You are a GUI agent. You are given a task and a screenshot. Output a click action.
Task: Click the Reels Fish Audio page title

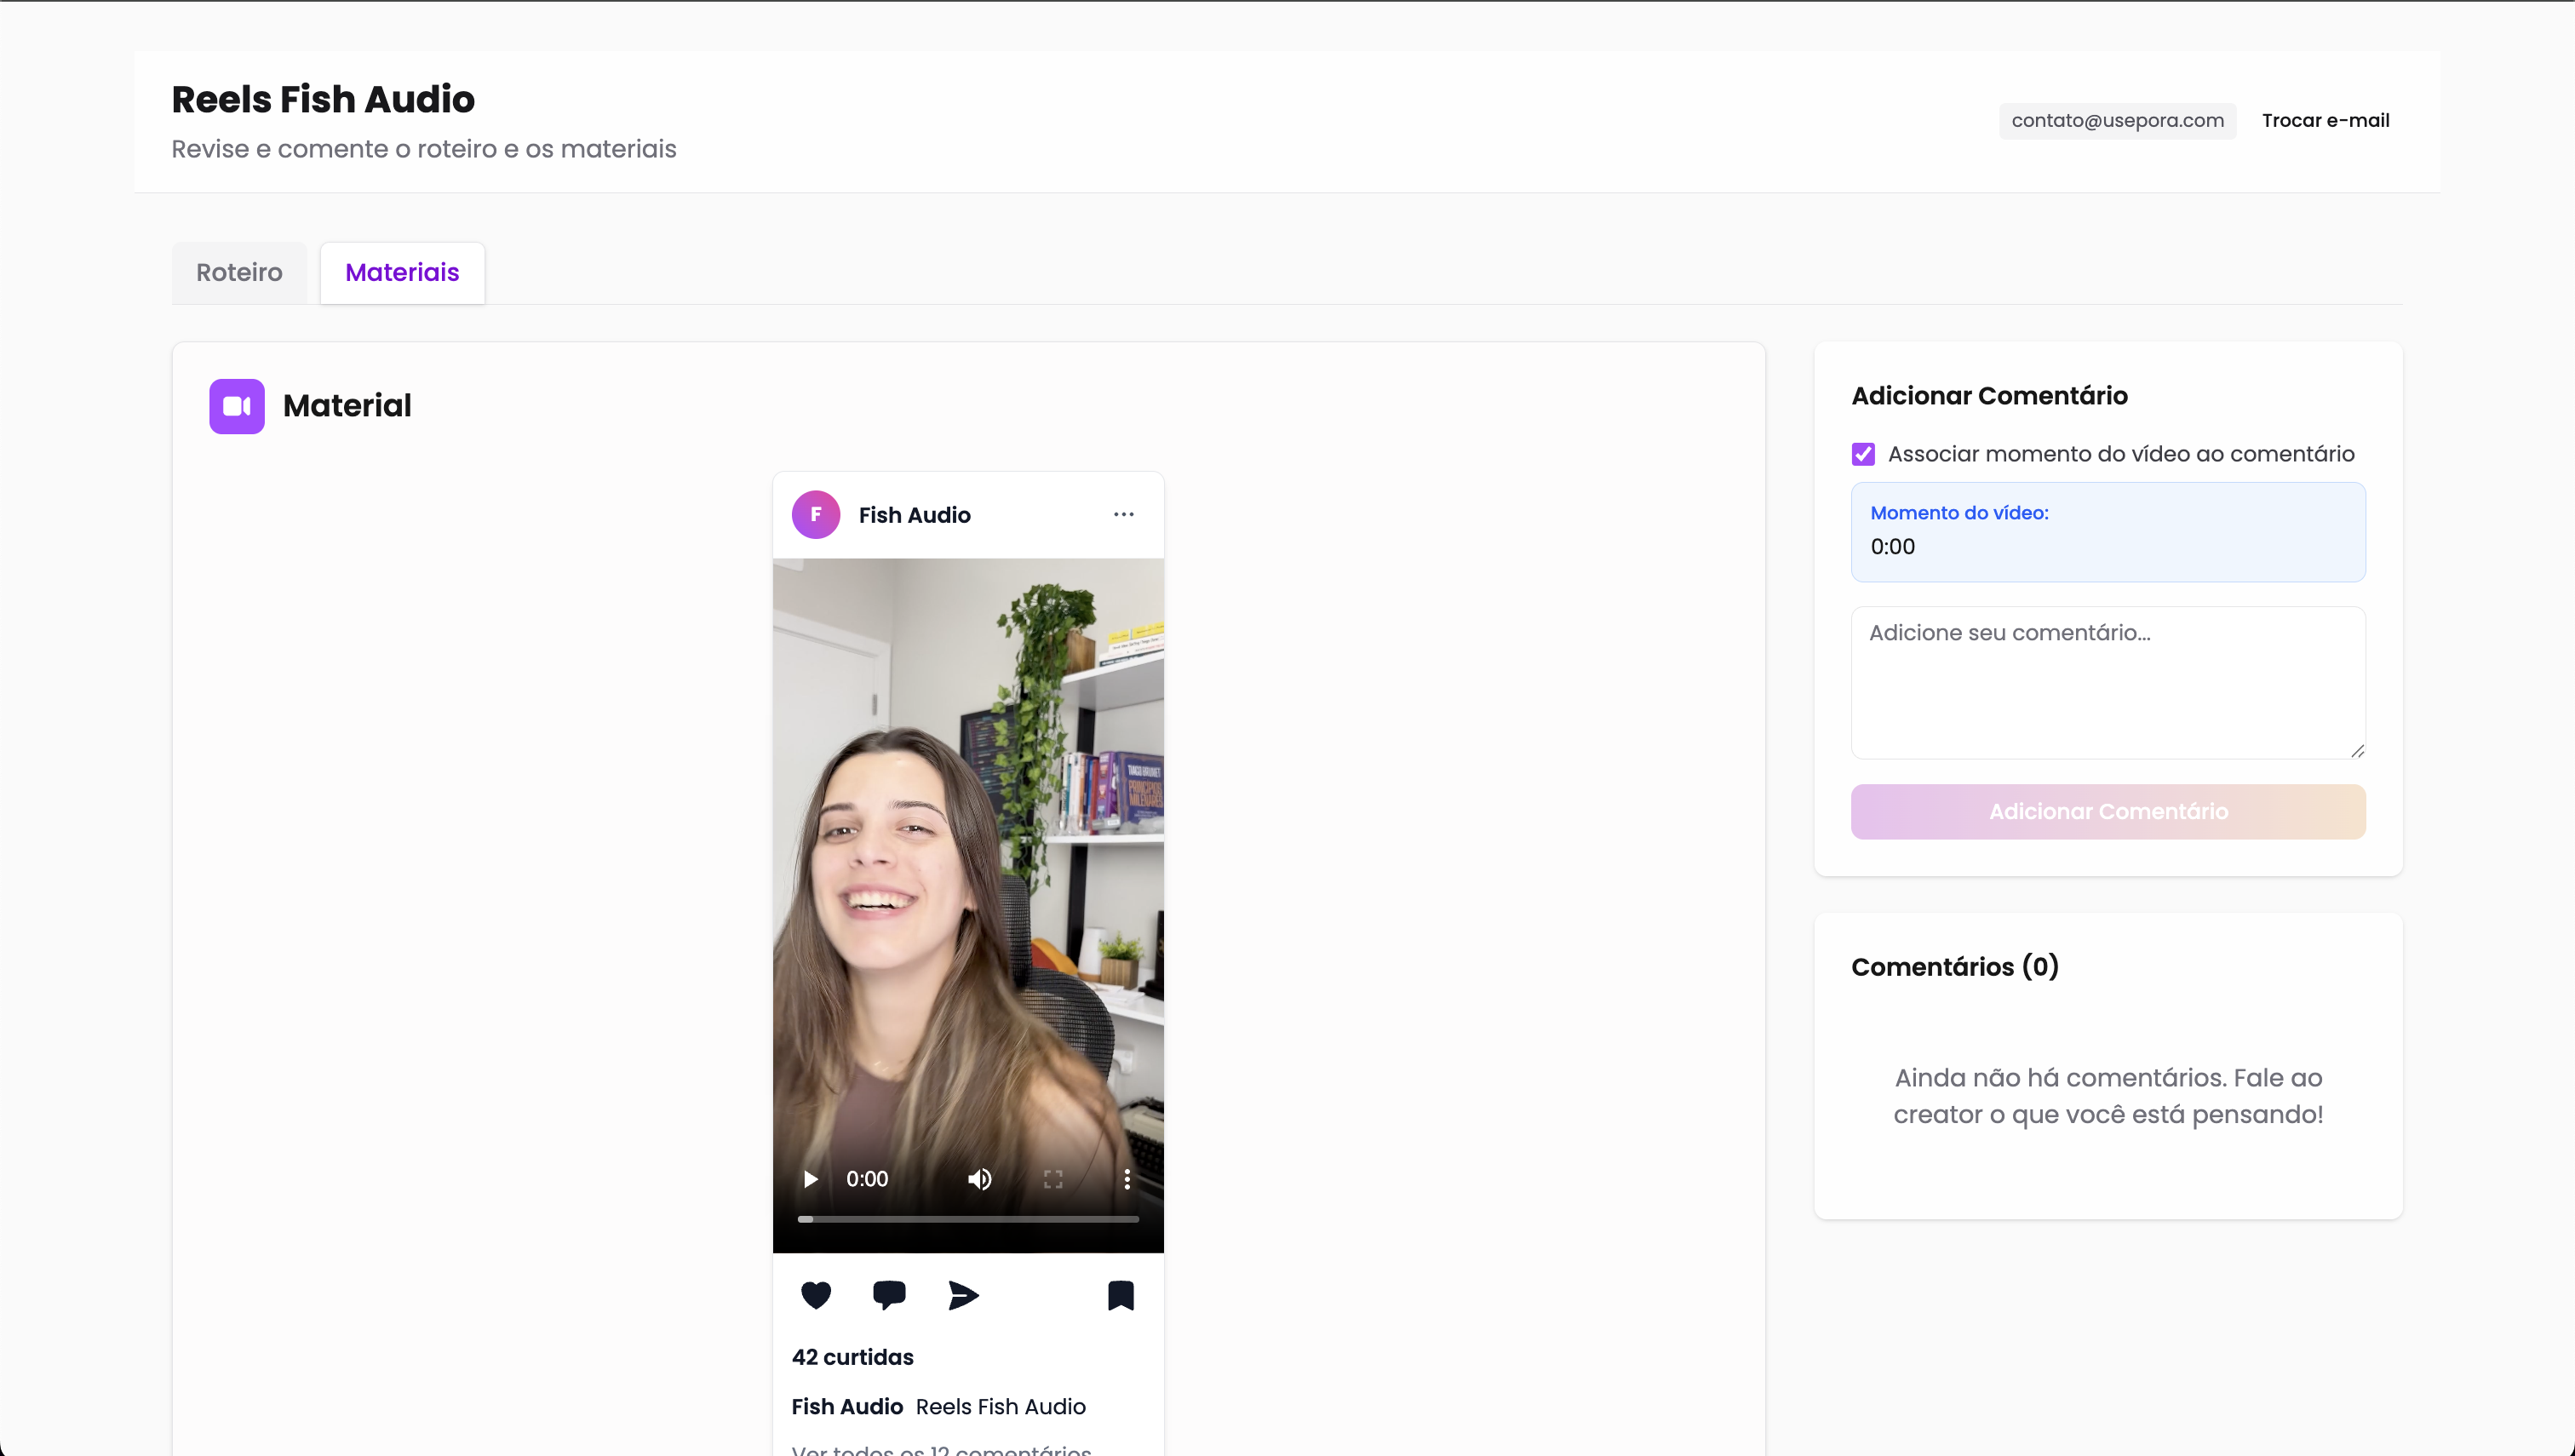click(x=323, y=99)
